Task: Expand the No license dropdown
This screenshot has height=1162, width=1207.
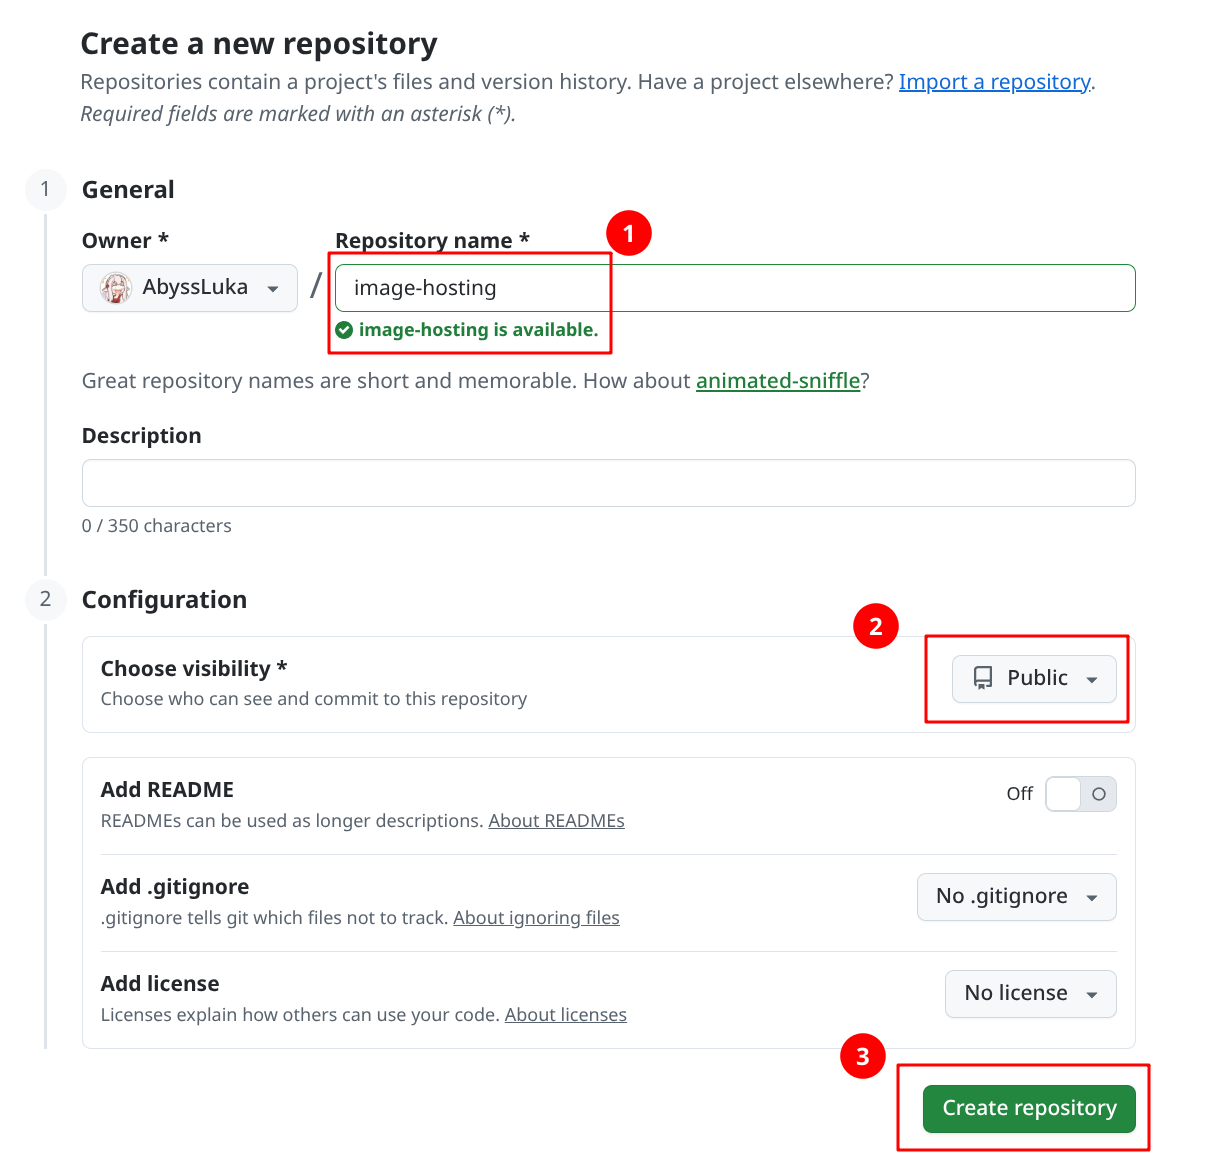Action: pyautogui.click(x=1030, y=994)
